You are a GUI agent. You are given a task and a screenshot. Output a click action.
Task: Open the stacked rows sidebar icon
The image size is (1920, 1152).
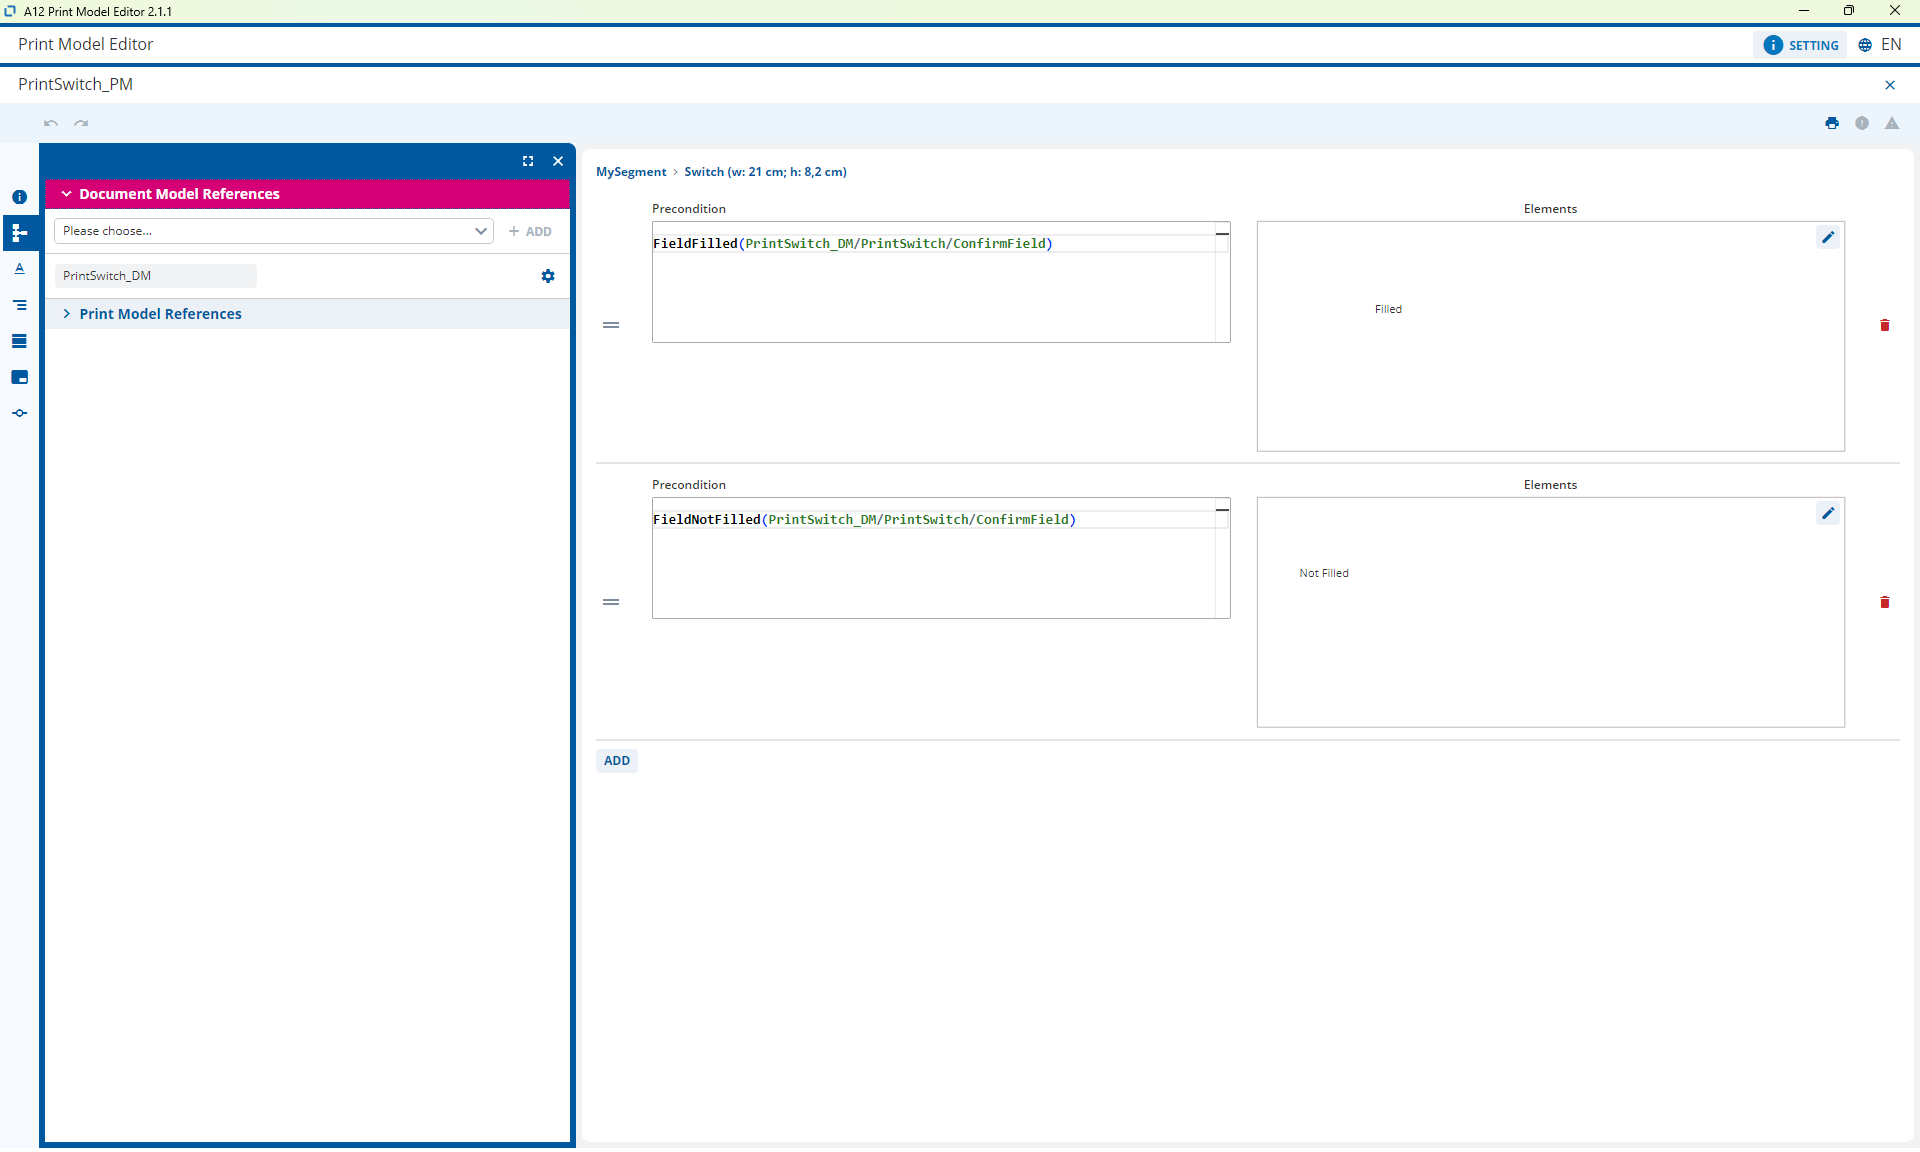click(19, 341)
